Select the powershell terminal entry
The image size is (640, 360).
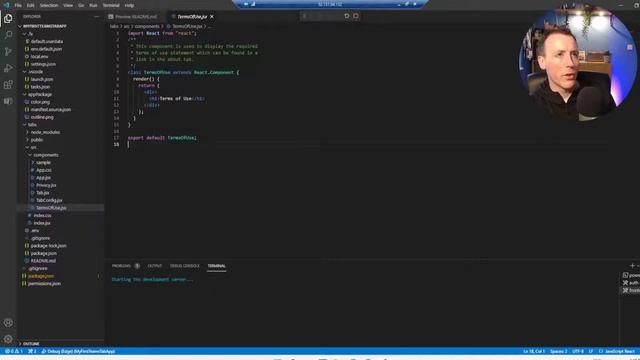tap(631, 276)
